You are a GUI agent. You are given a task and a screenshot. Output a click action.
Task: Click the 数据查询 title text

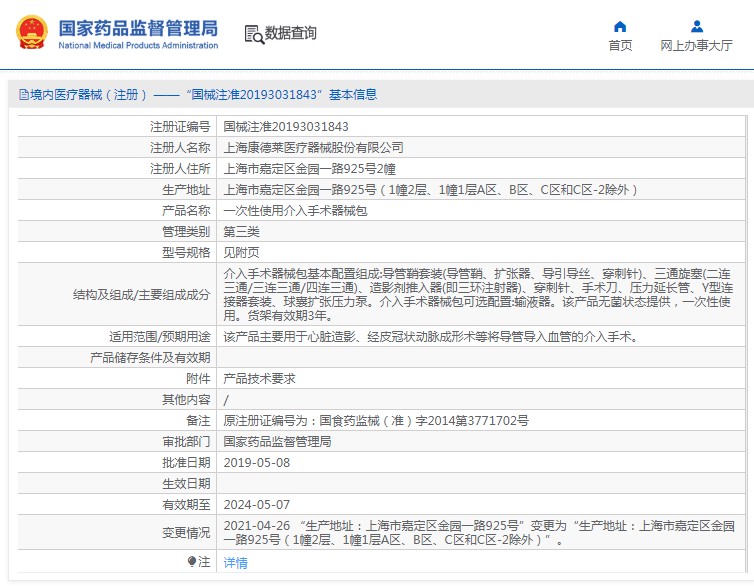pyautogui.click(x=290, y=33)
